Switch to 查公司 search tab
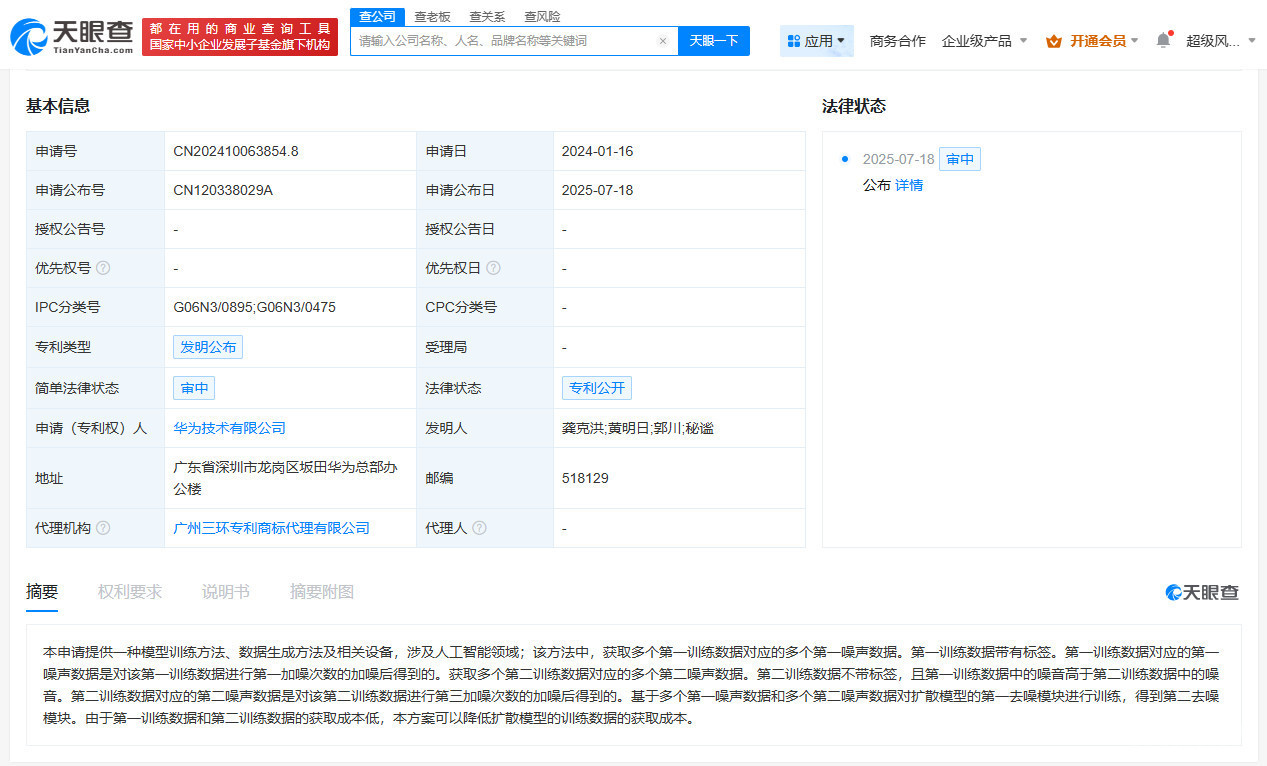Image resolution: width=1267 pixels, height=766 pixels. pos(377,16)
